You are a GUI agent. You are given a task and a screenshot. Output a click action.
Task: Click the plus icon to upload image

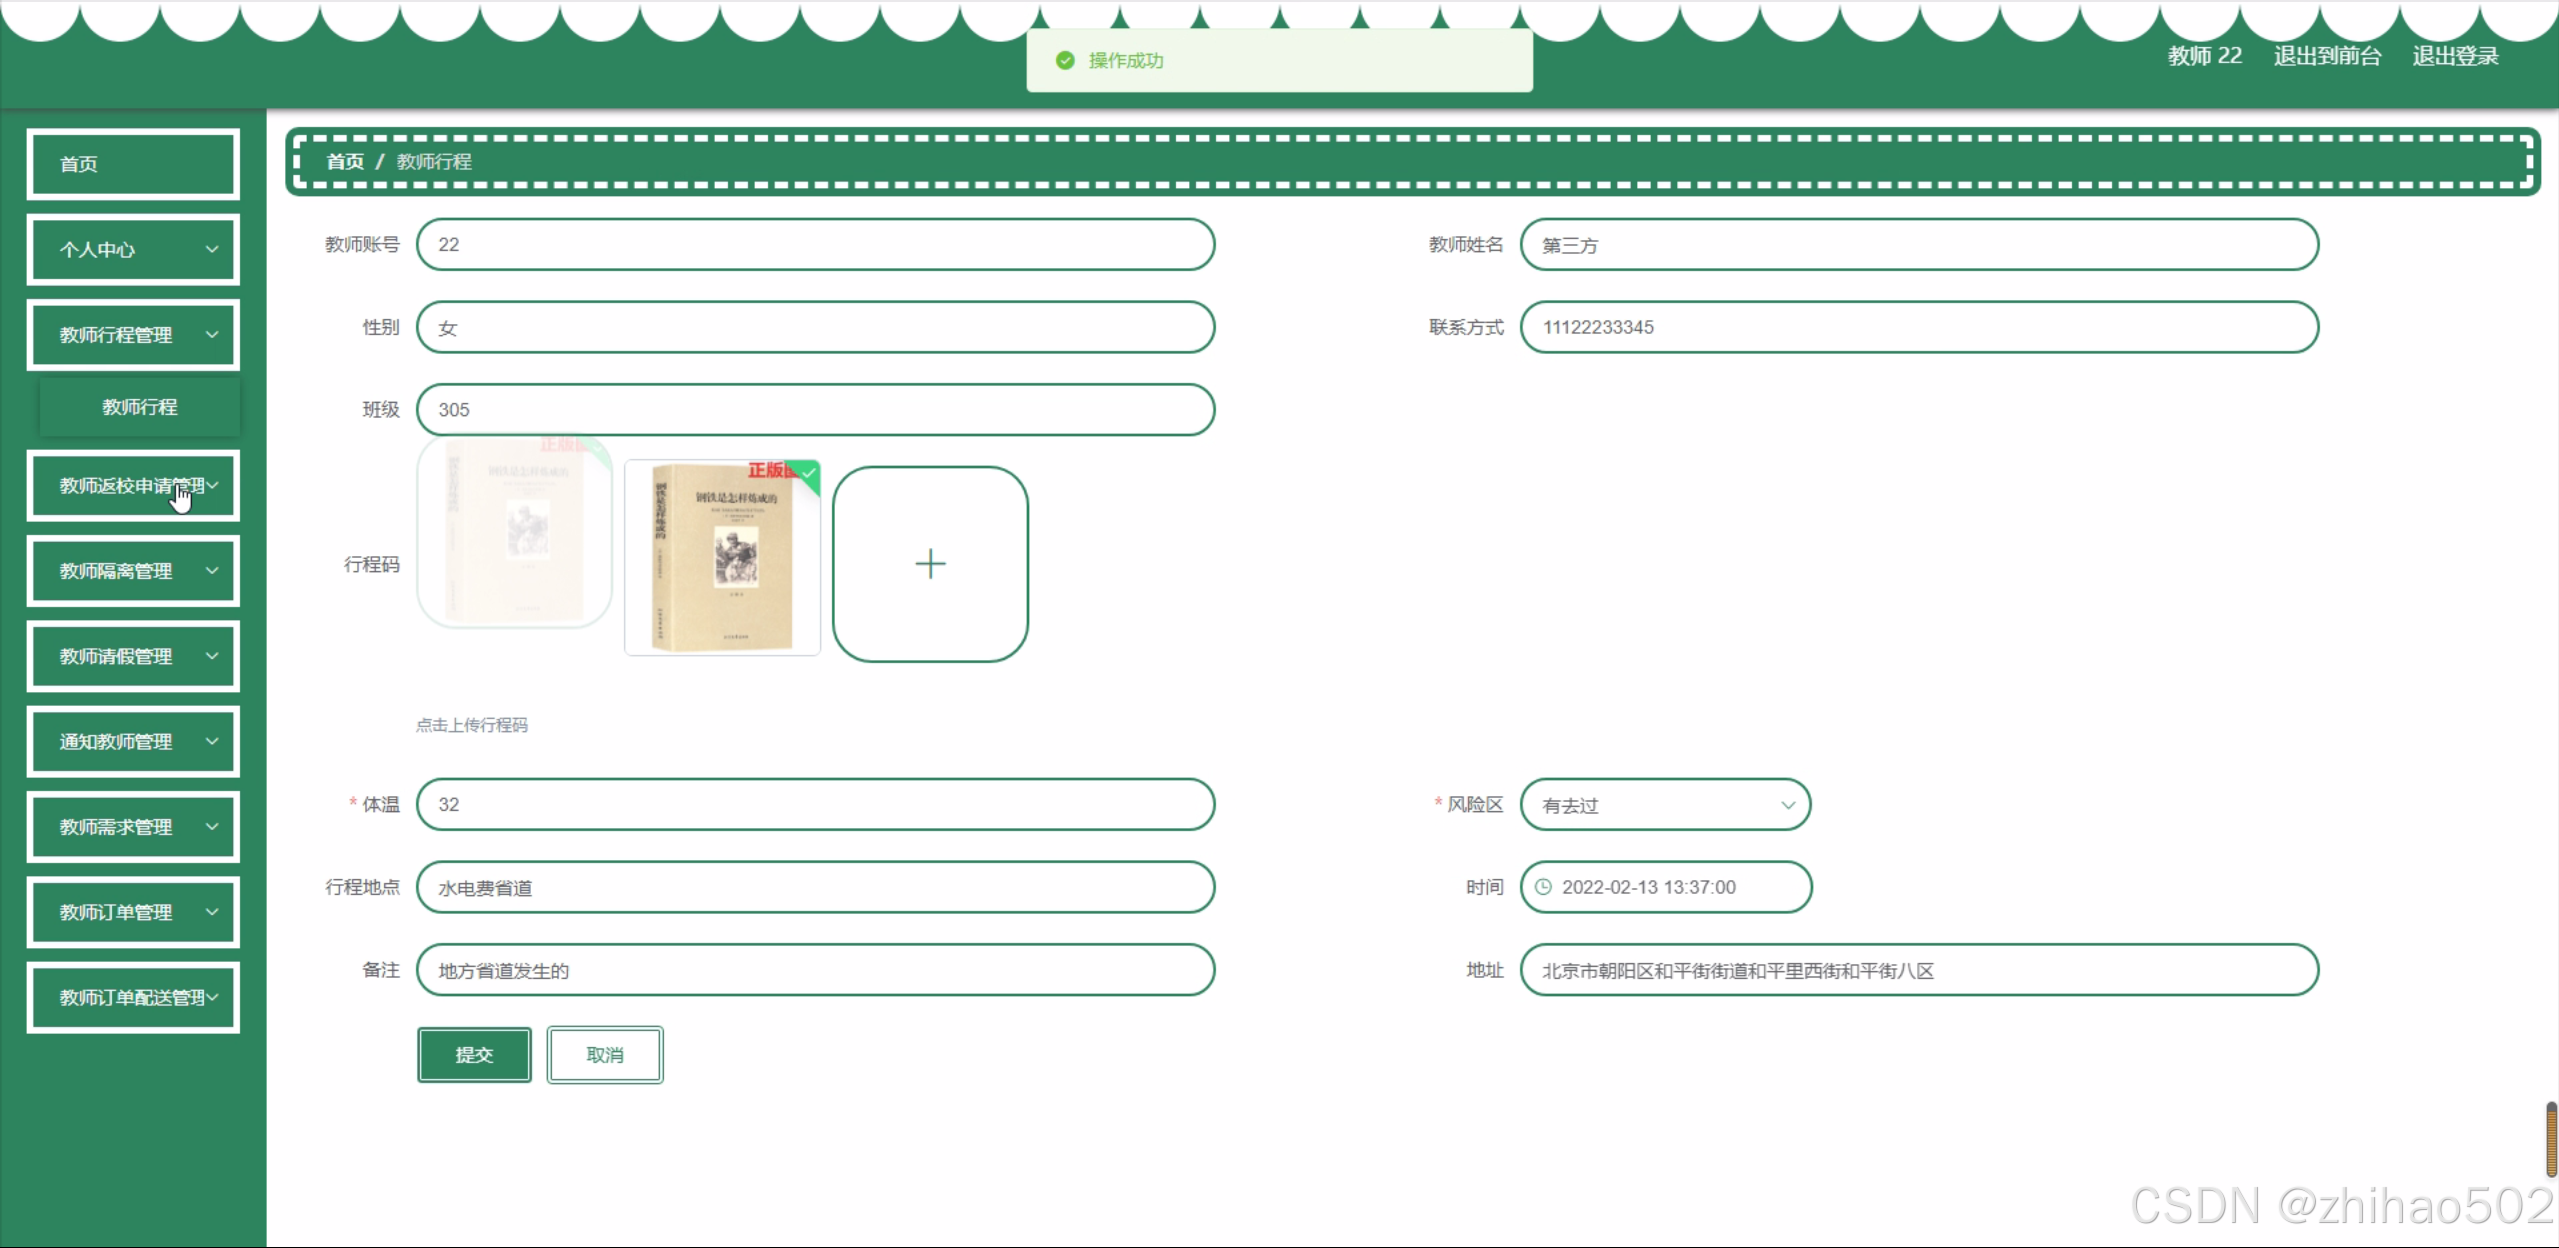point(930,564)
